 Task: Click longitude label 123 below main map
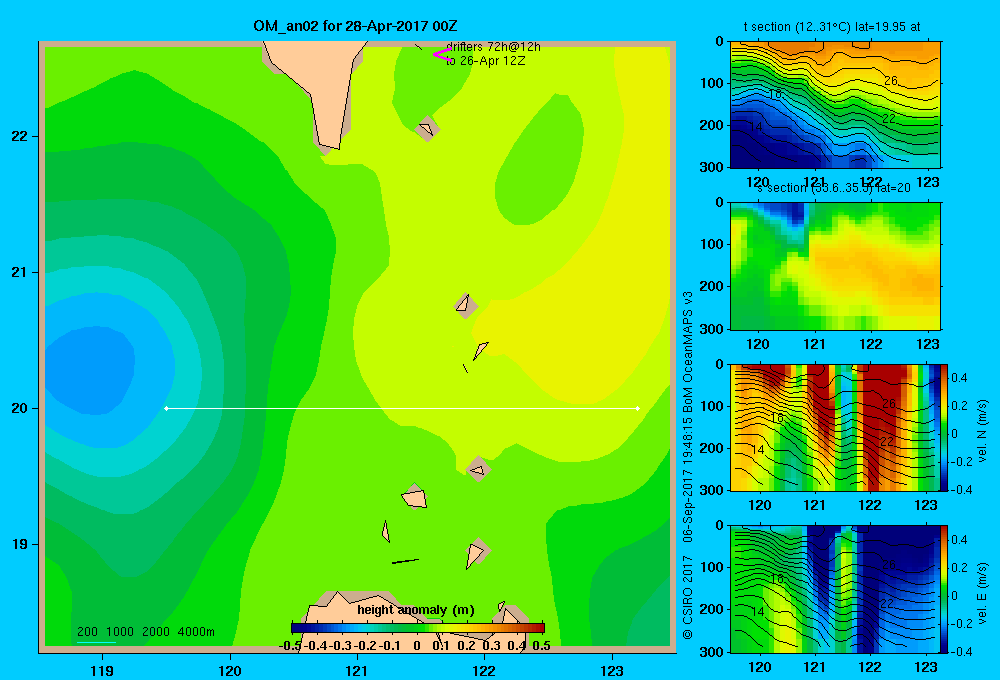[612, 671]
